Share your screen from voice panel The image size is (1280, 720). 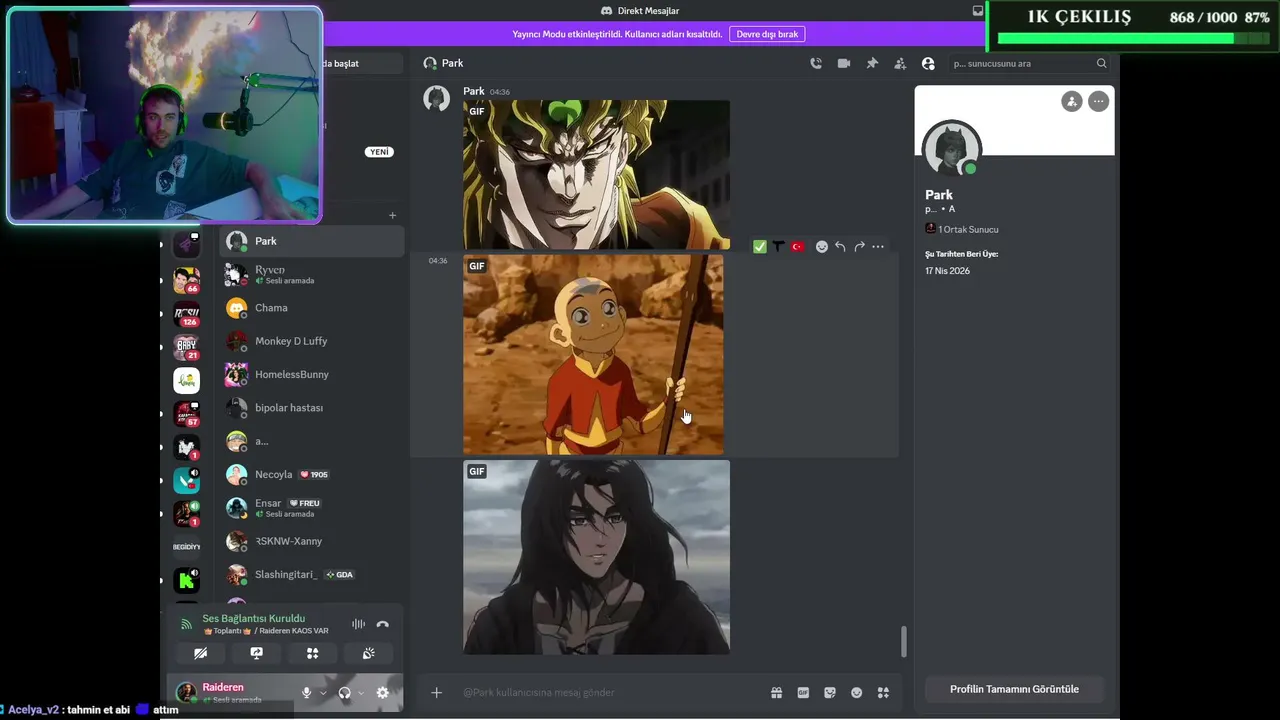pyautogui.click(x=256, y=653)
